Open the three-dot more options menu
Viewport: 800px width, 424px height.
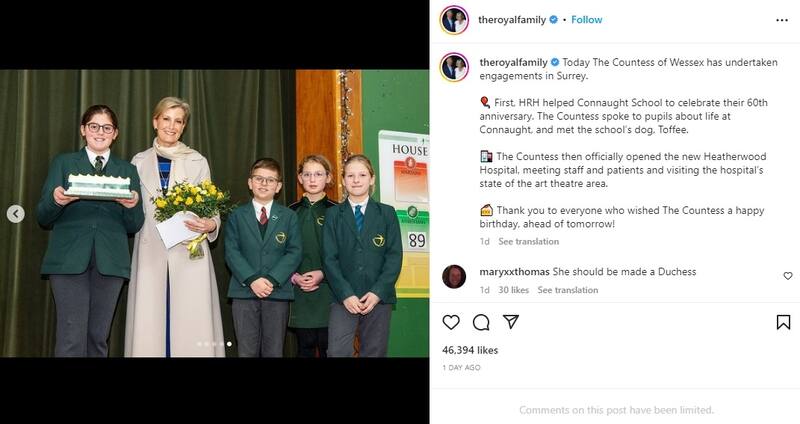[782, 20]
